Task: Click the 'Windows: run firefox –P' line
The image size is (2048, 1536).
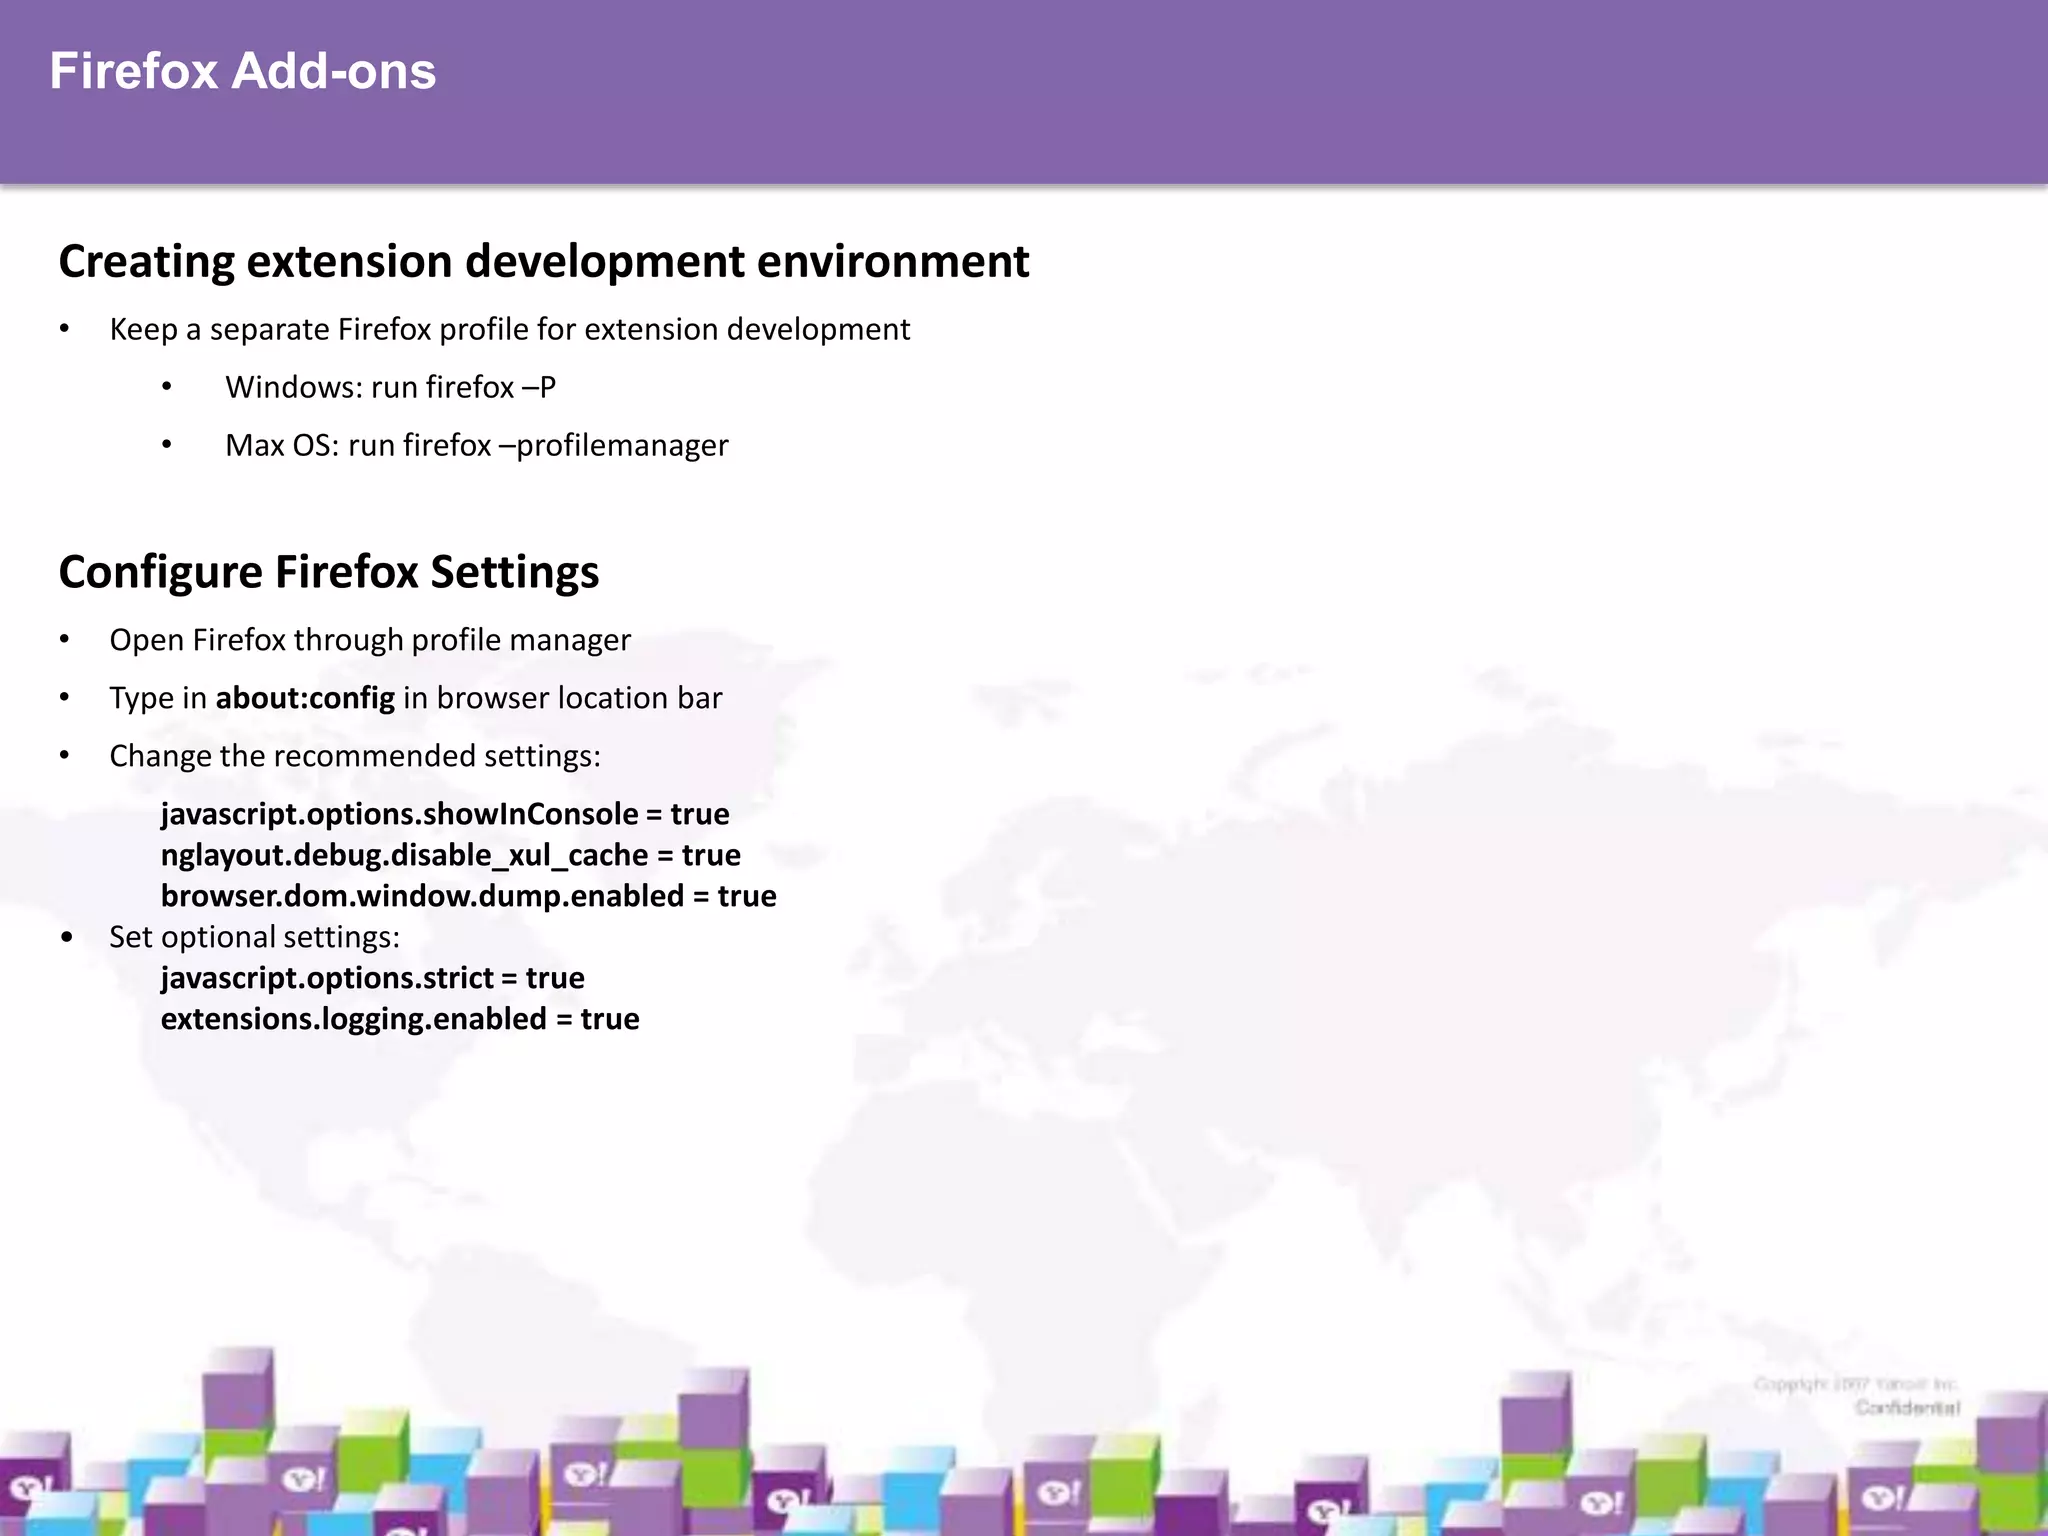Action: [390, 387]
